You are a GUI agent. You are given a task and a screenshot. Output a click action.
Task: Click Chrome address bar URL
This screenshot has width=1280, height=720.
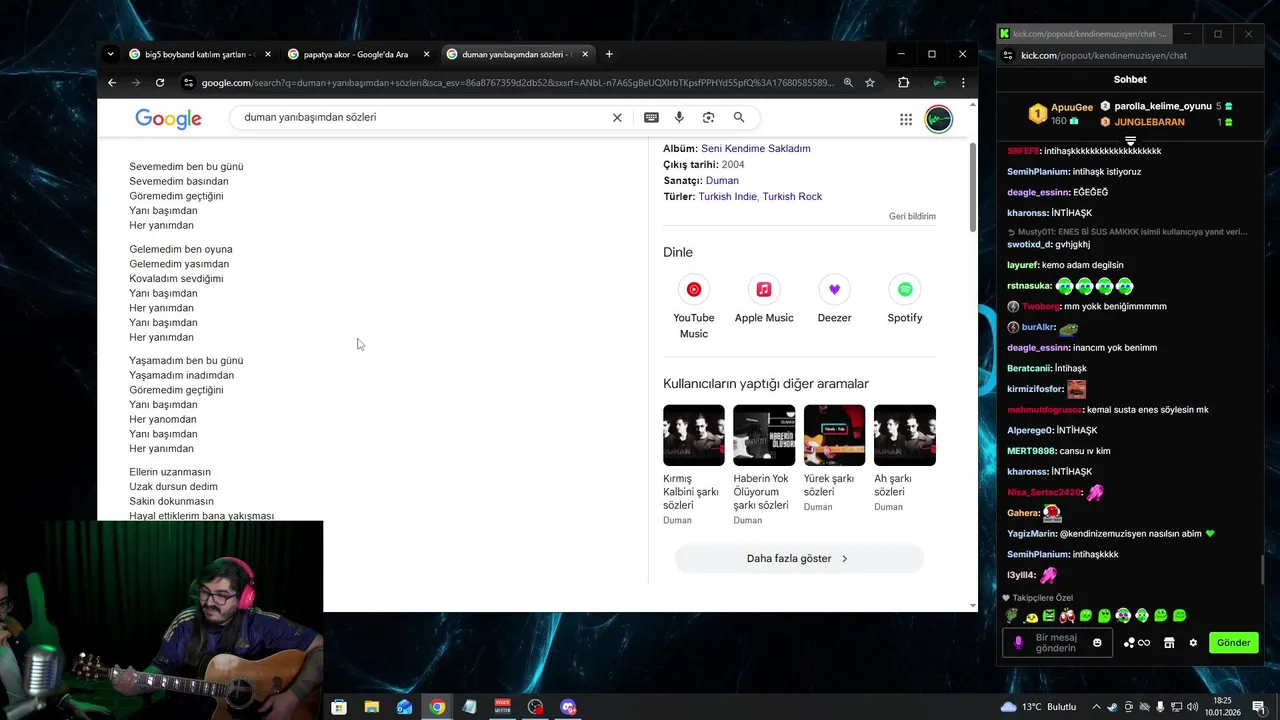point(518,83)
